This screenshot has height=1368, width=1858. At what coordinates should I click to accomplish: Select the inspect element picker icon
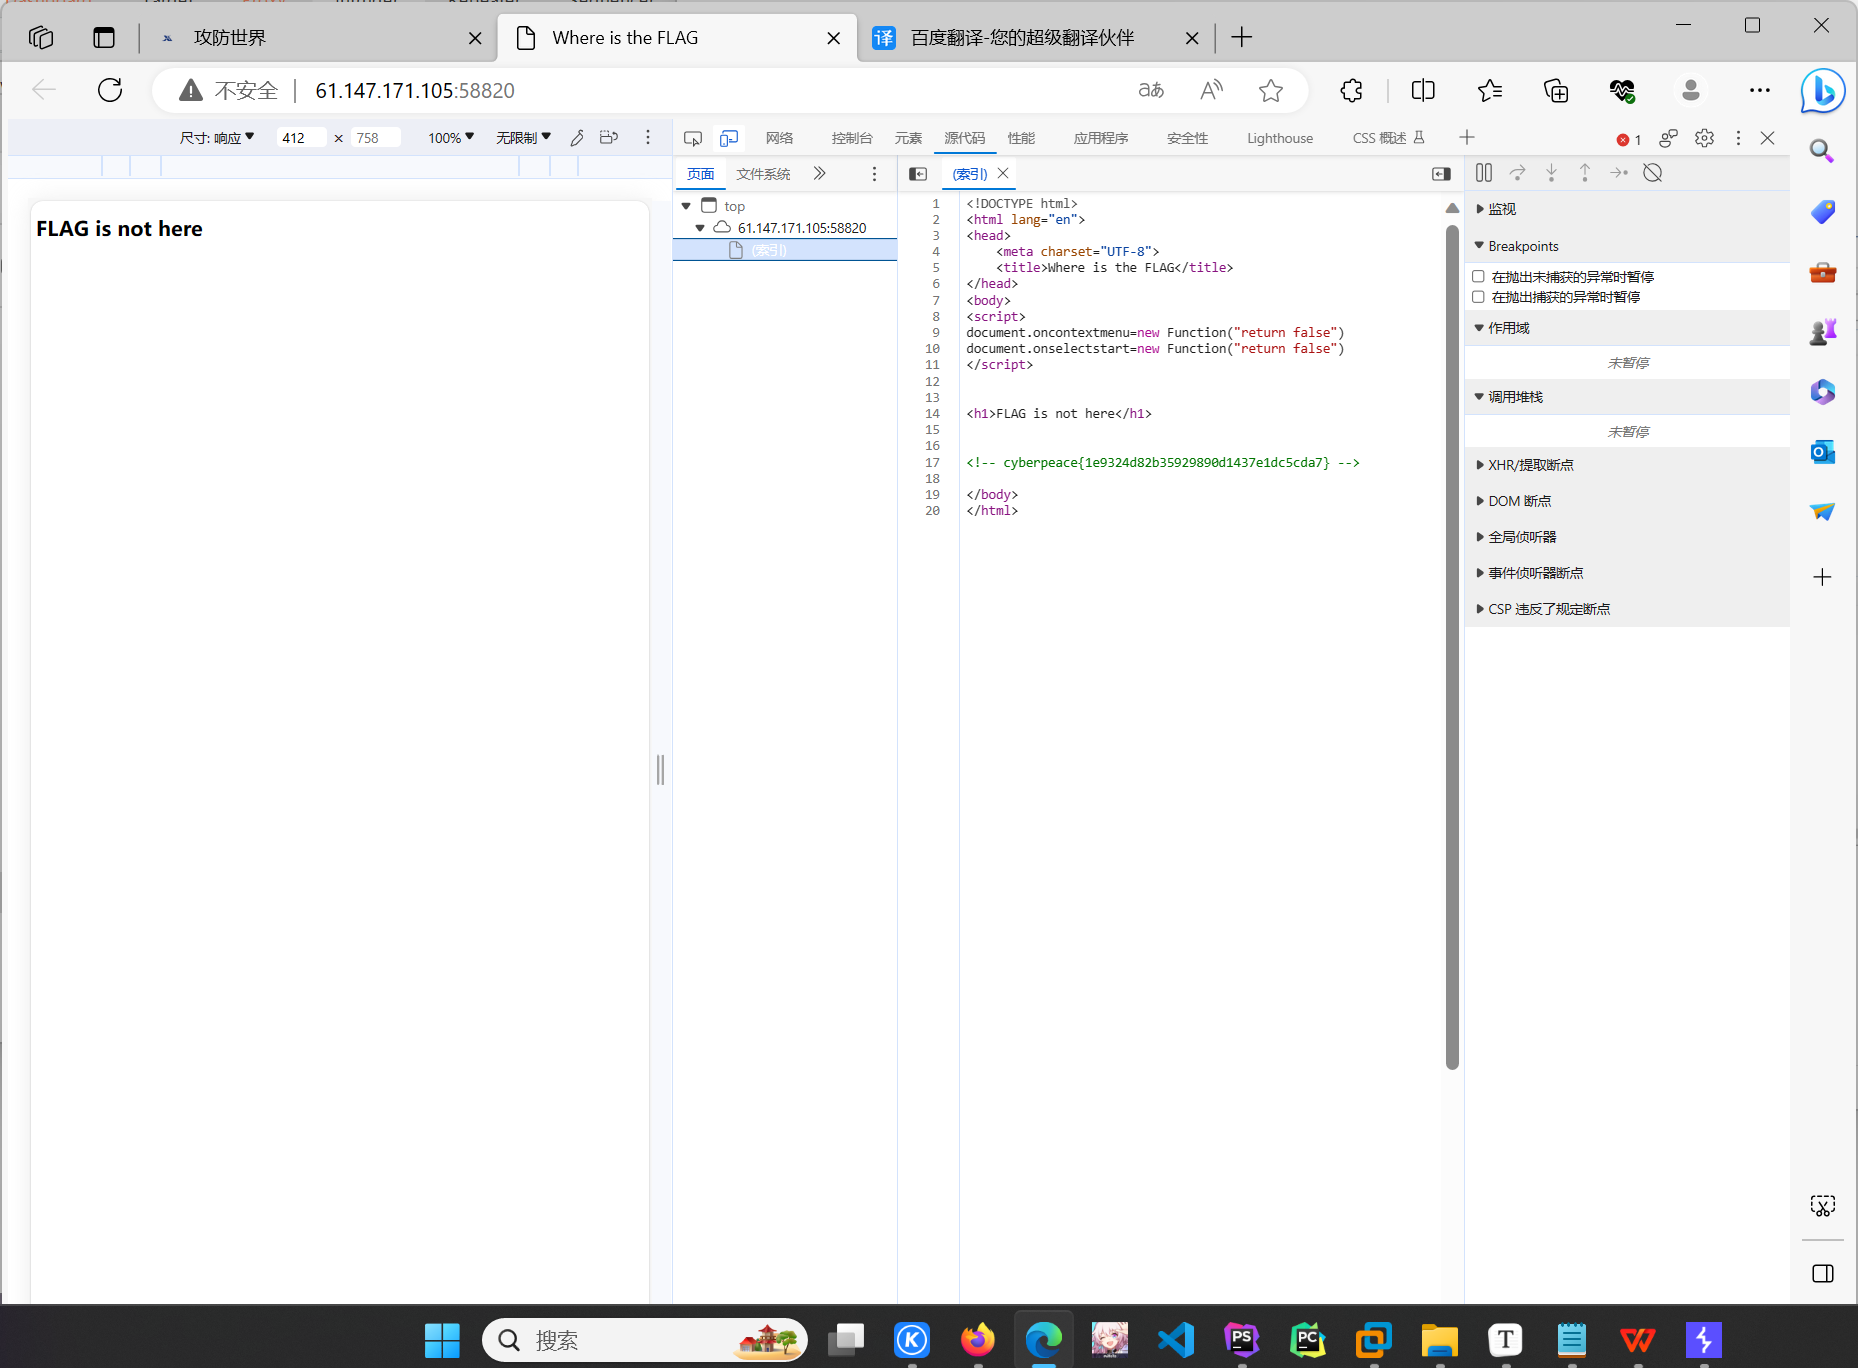click(x=693, y=138)
